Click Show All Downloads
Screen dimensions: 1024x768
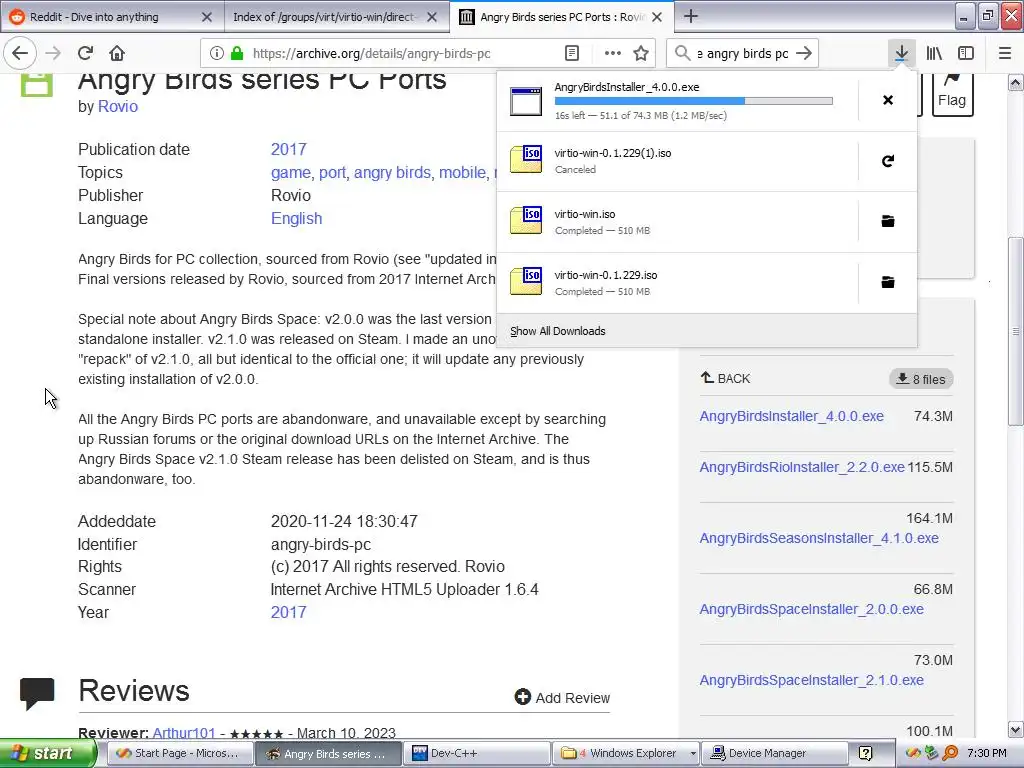tap(558, 331)
